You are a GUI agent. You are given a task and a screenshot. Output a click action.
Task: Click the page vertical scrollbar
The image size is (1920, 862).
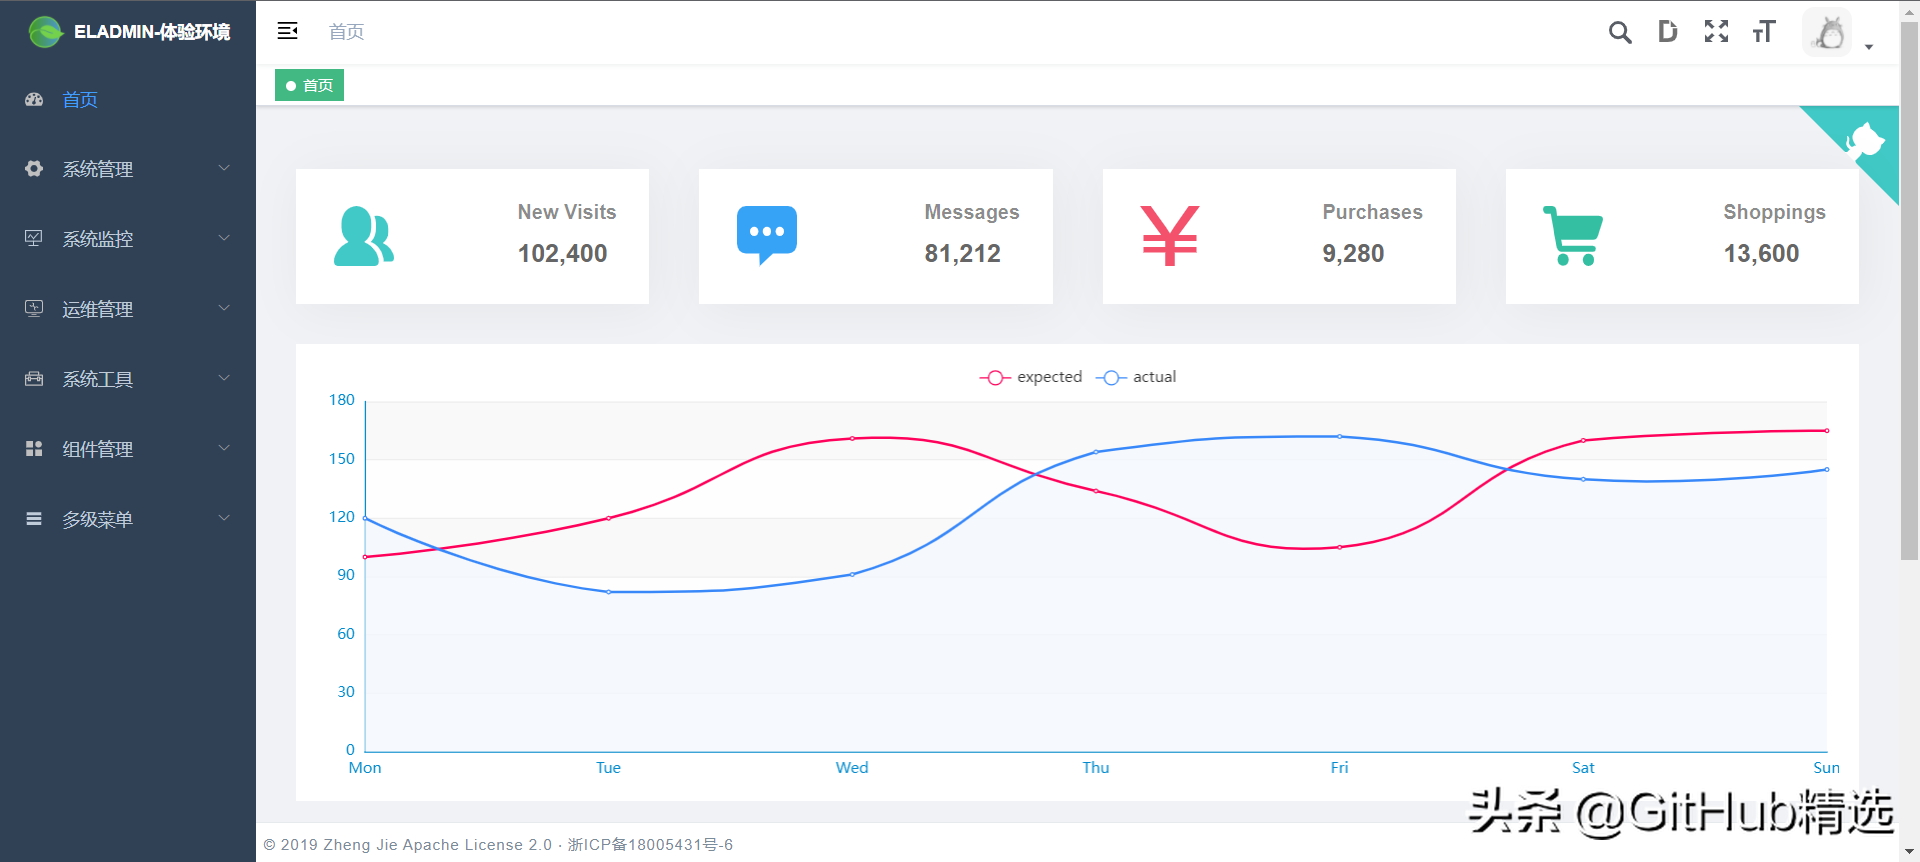1909,290
